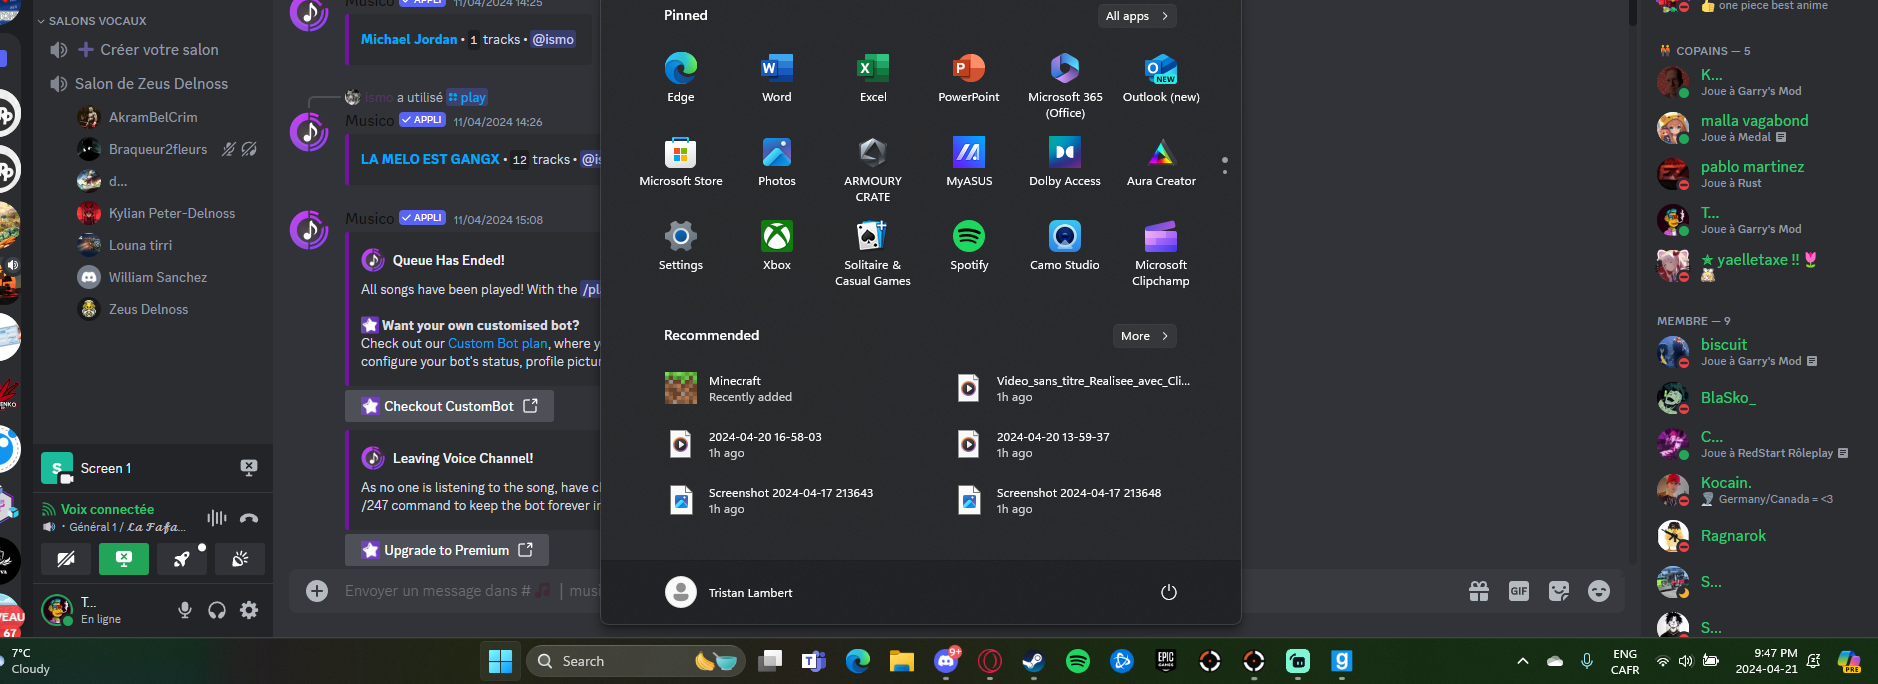Open the Discord soundboard button
1878x684 pixels.
pyautogui.click(x=240, y=559)
